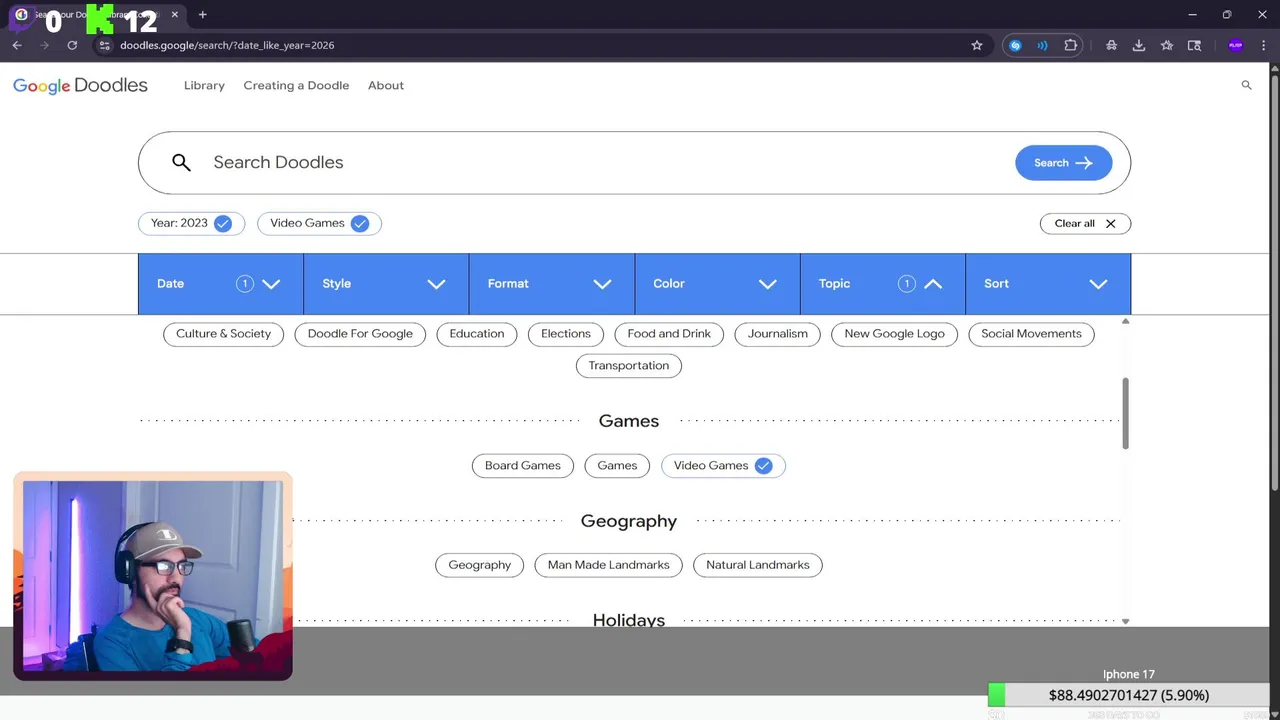The height and width of the screenshot is (720, 1280).
Task: Click the topic panel scroll-up arrow
Action: coord(1125,321)
